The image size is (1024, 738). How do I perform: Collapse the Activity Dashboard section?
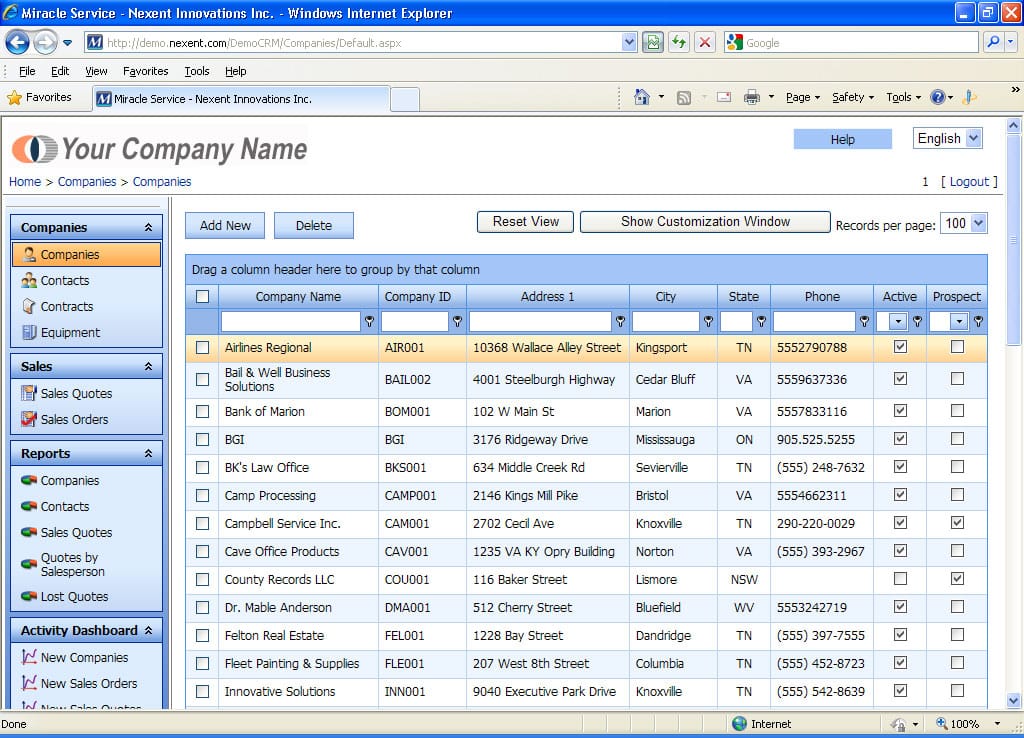coord(148,630)
